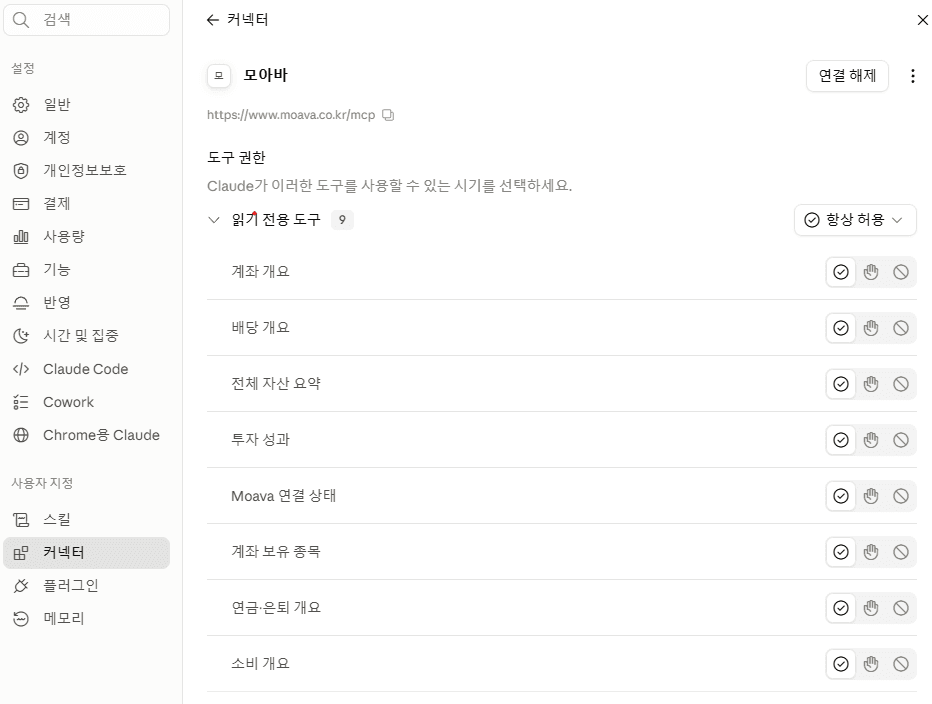
Task: Set 투자 성과 to needs approval
Action: pos(871,440)
